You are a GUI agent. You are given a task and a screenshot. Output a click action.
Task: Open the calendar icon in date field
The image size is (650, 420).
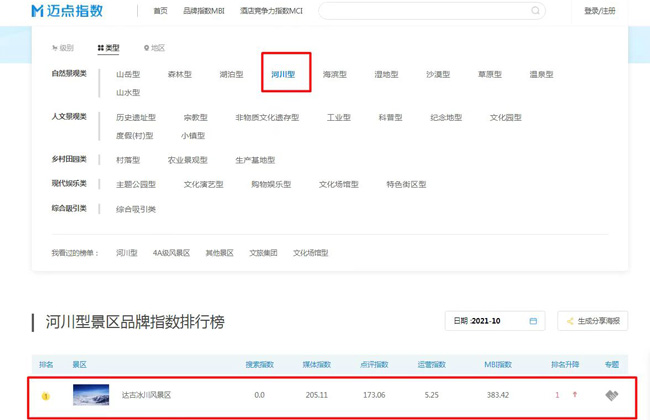click(x=533, y=321)
